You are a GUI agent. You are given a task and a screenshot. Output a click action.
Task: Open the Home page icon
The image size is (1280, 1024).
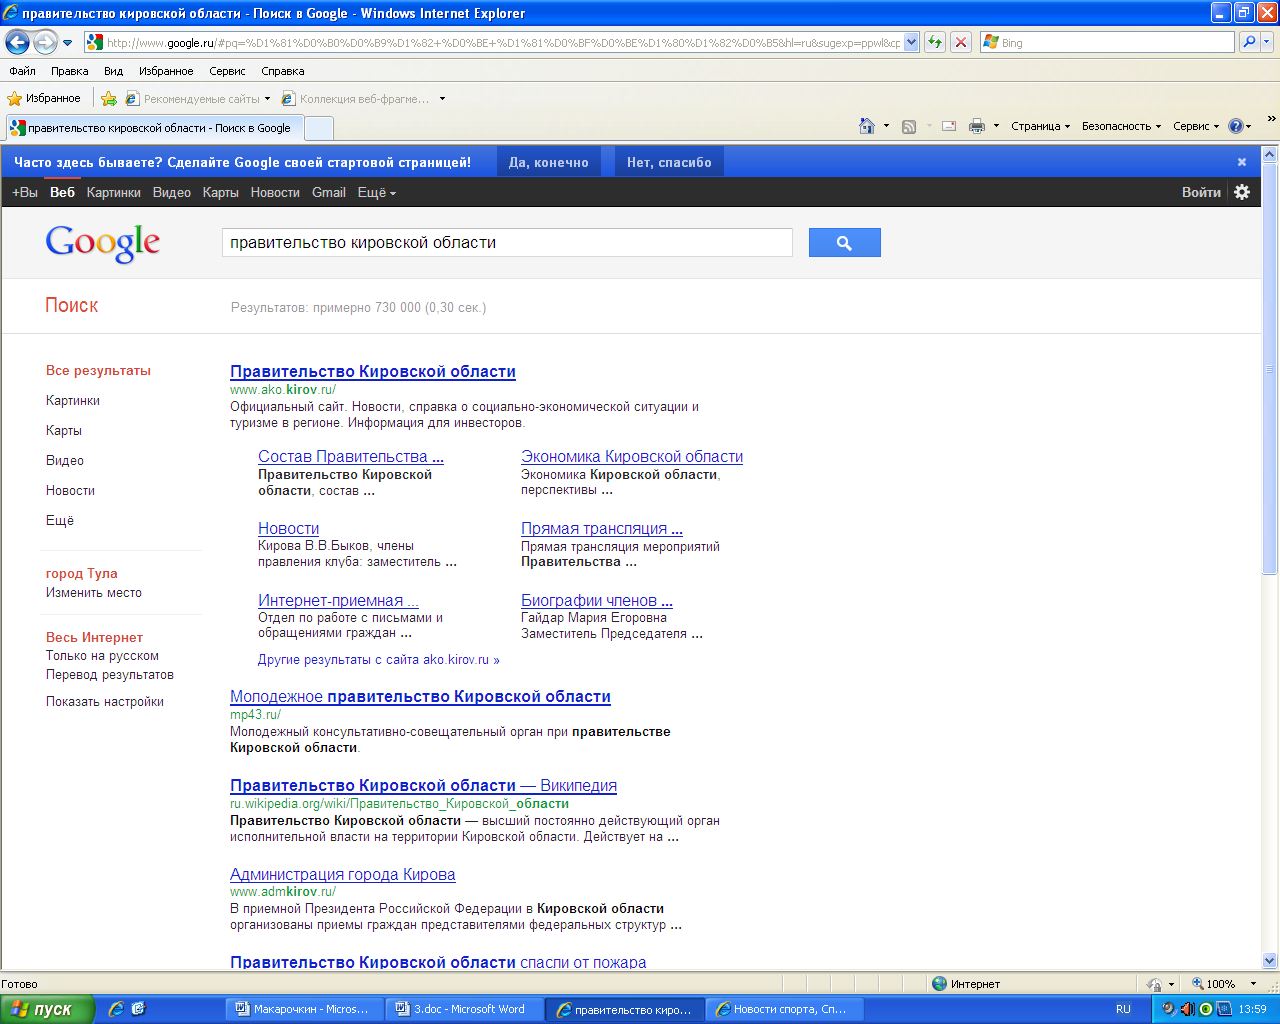[x=867, y=126]
